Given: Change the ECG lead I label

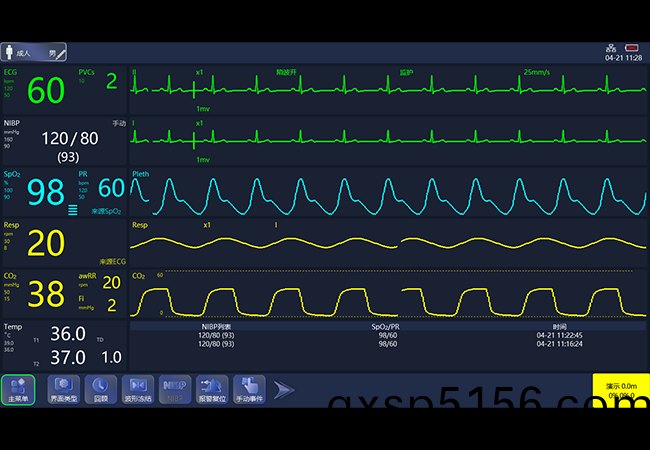Looking at the screenshot, I should pos(133,123).
